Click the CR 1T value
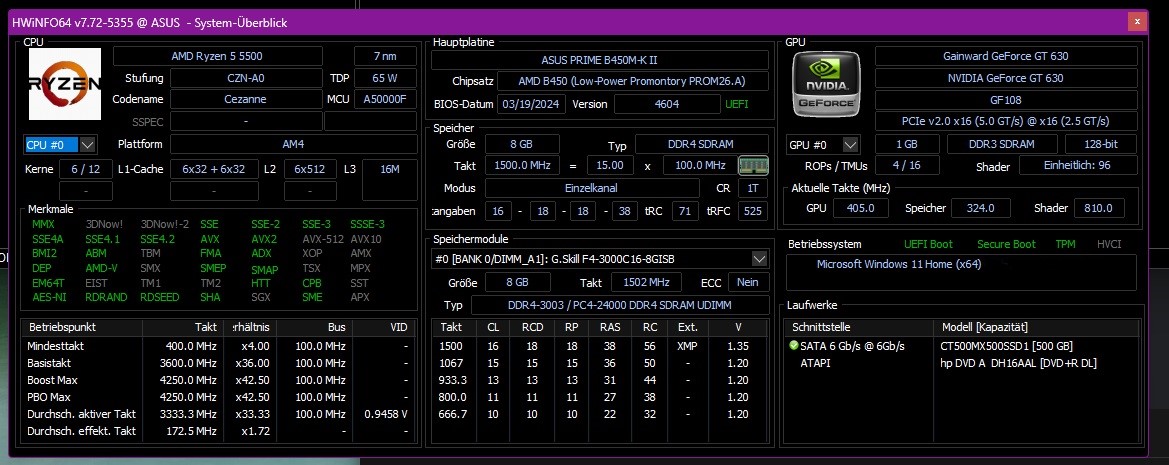This screenshot has height=465, width=1169. 753,189
